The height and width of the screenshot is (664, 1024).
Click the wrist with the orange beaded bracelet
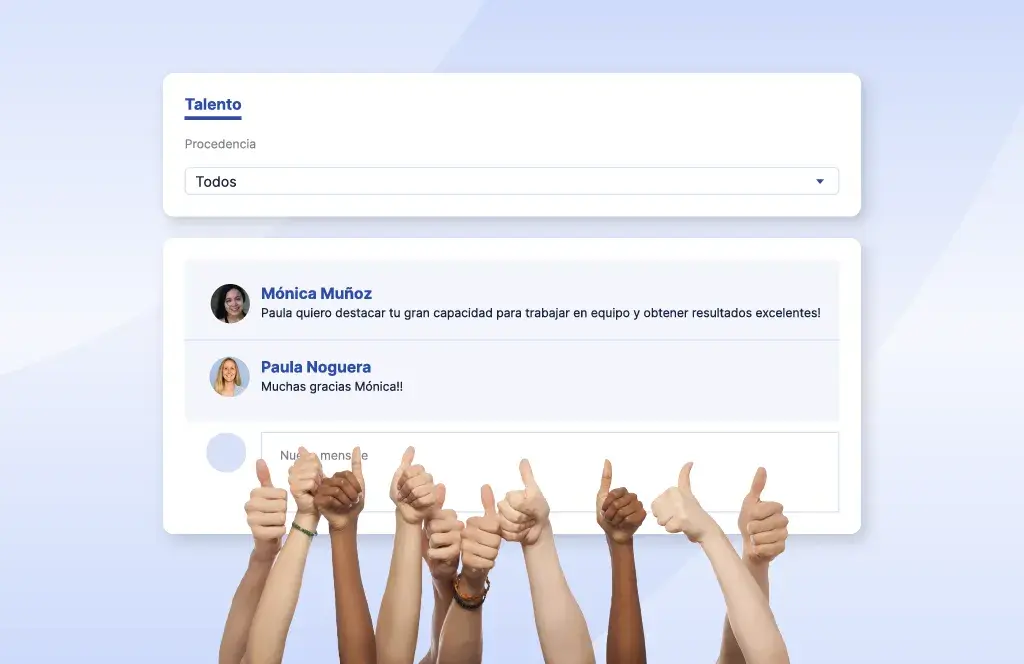tap(472, 592)
